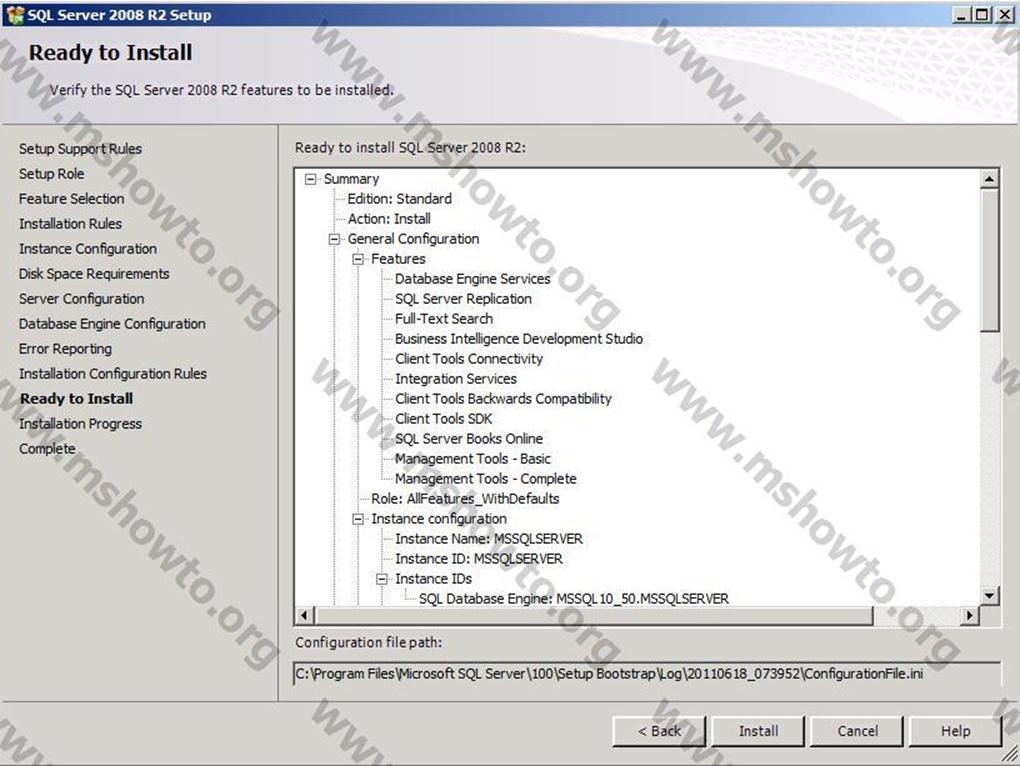
Task: Select the Edition: Standard tree entry
Action: click(x=399, y=199)
